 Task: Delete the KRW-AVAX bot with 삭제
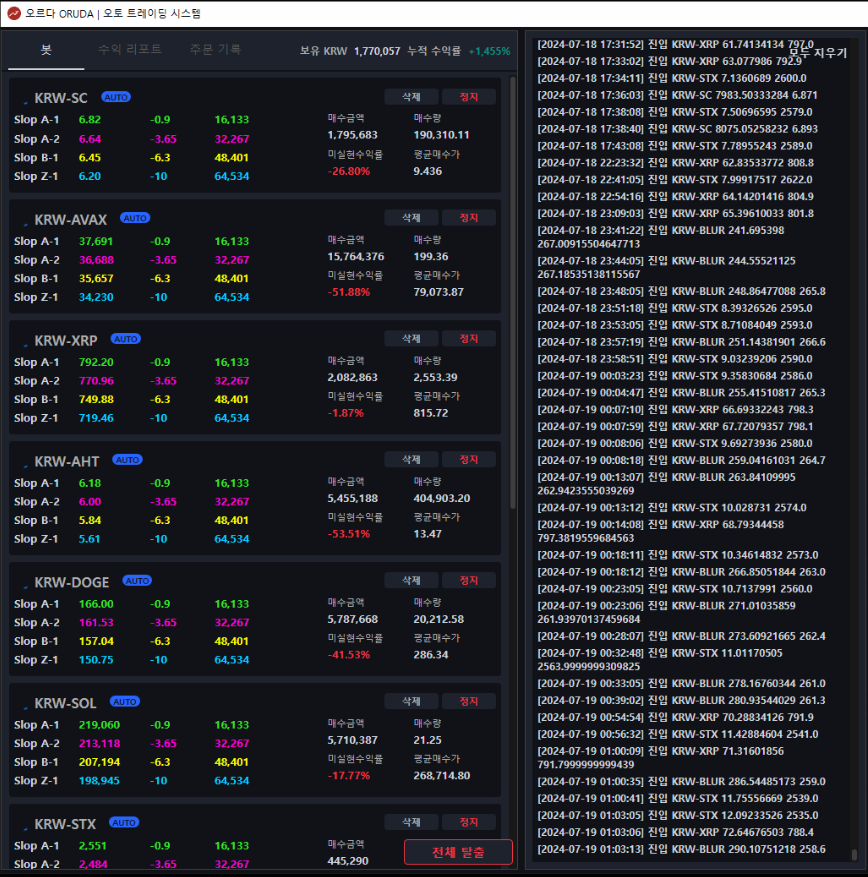point(411,218)
